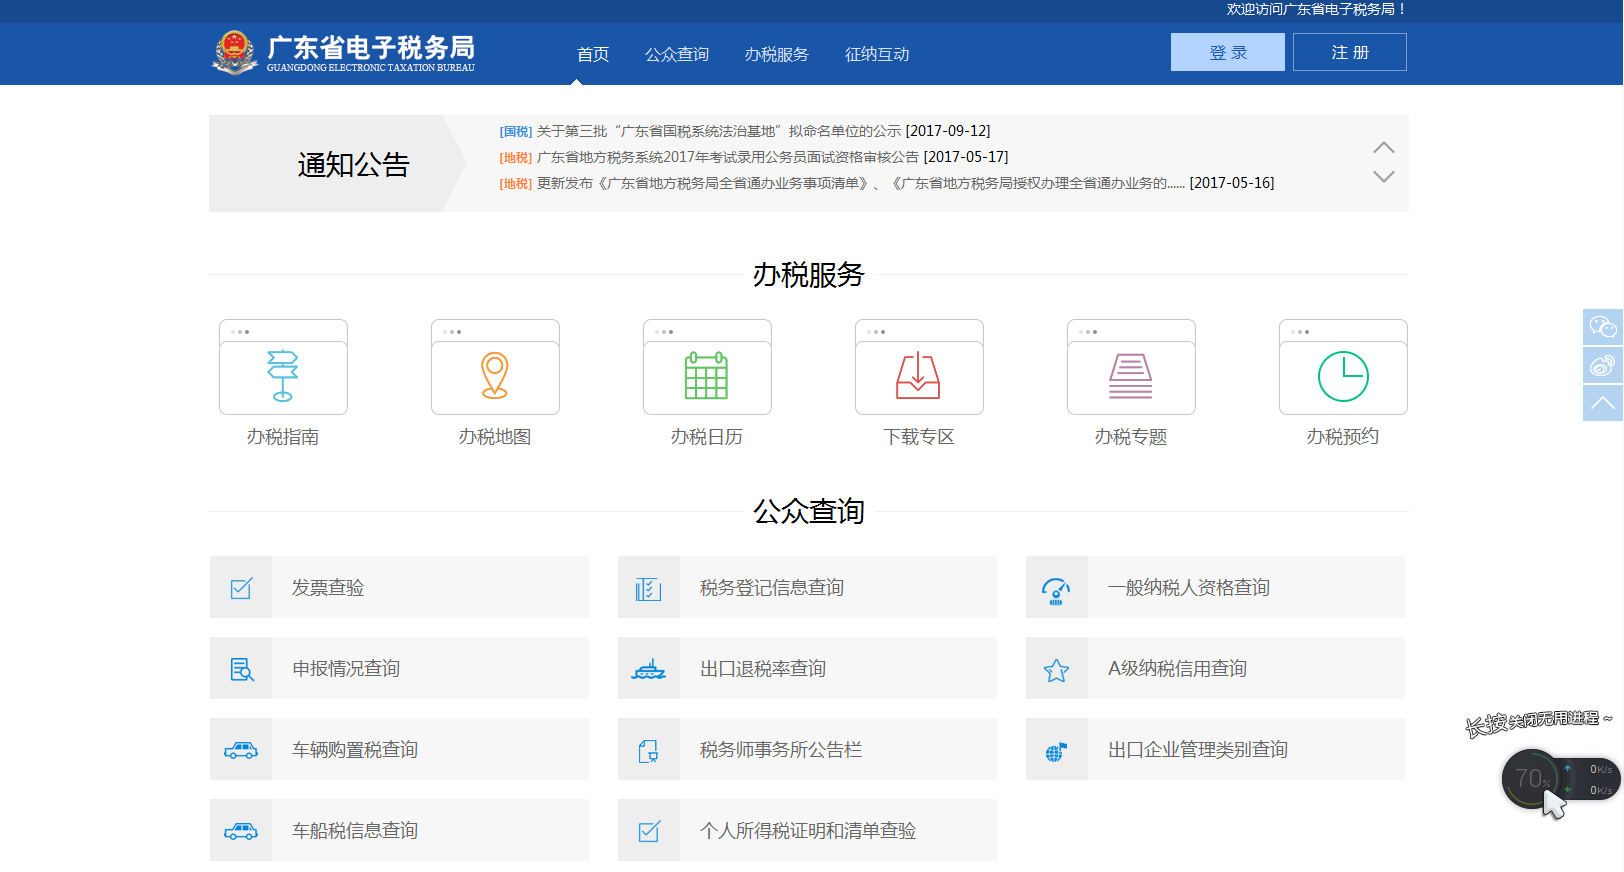This screenshot has height=872, width=1624.
Task: Open 发票查验 query
Action: click(399, 588)
